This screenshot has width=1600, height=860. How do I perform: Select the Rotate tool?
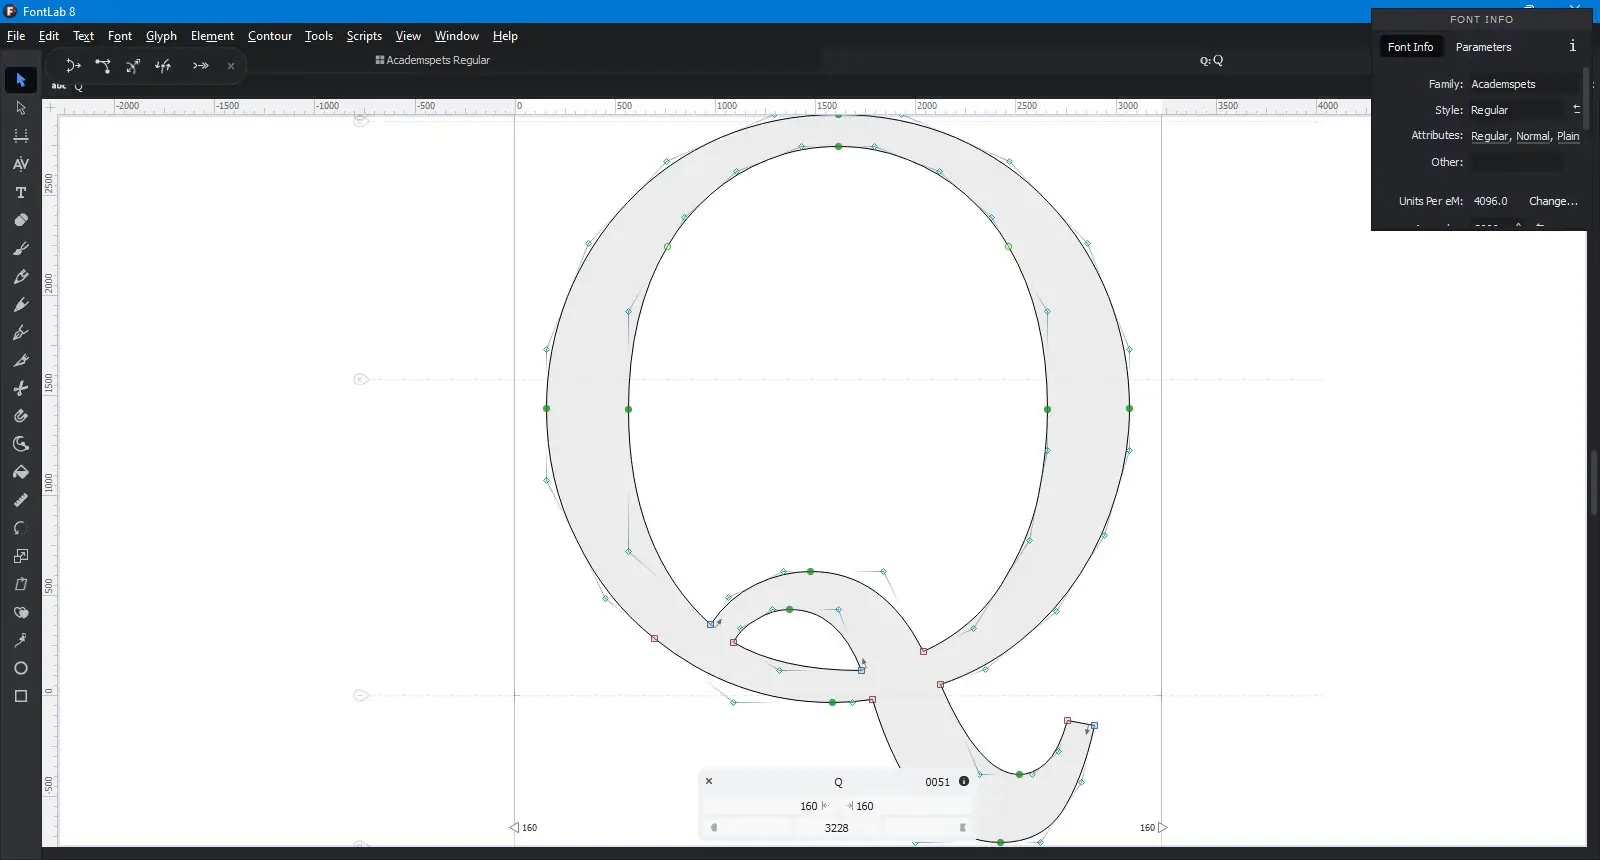coord(21,528)
